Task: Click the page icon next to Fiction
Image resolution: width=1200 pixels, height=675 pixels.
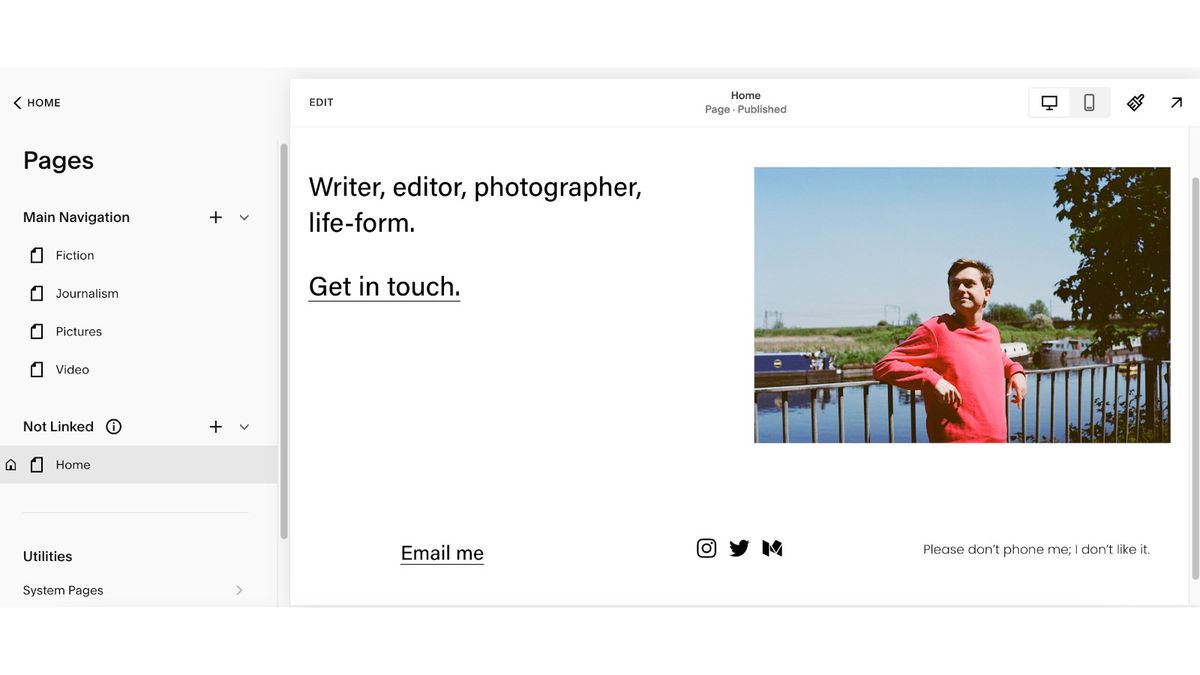Action: coord(37,255)
